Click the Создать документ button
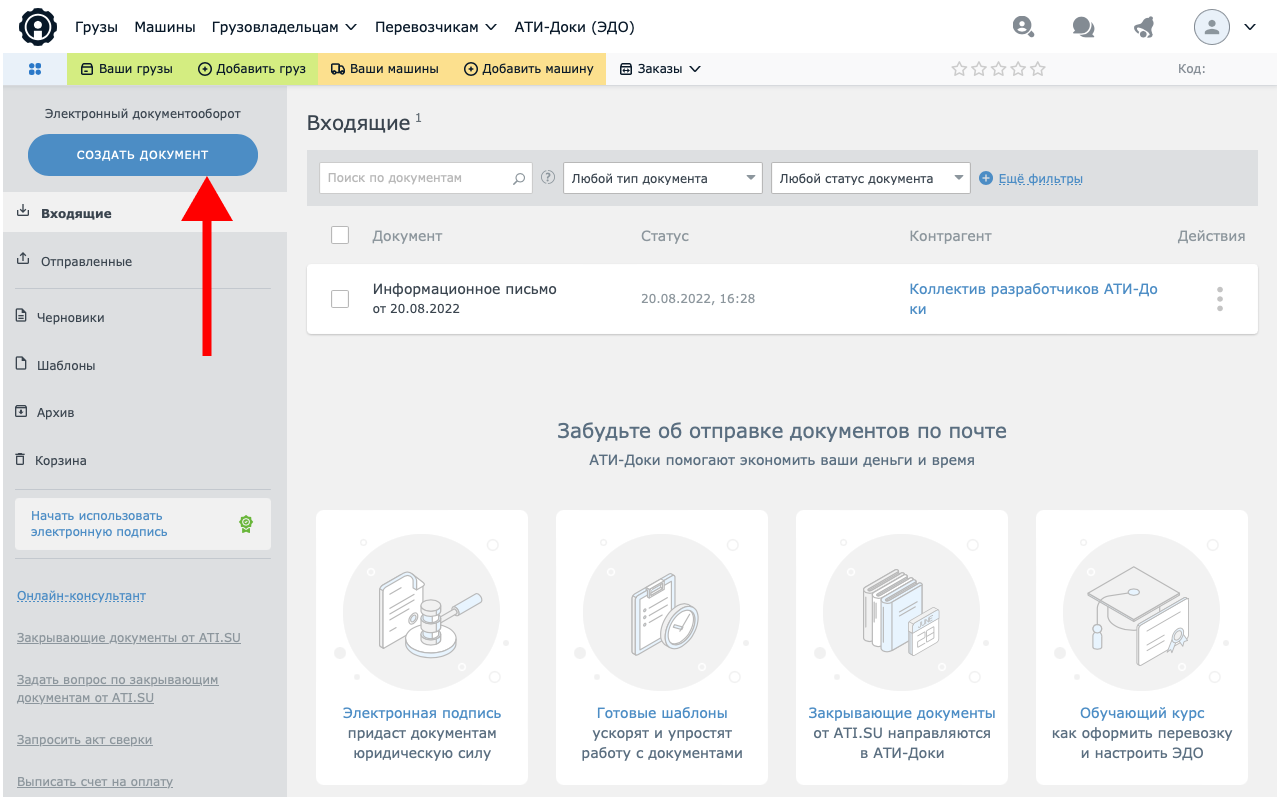 click(x=143, y=155)
